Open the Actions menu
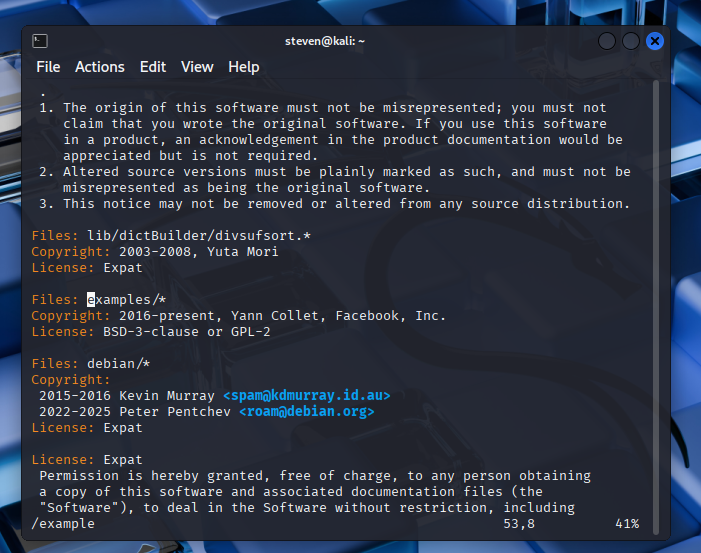This screenshot has width=701, height=553. click(100, 67)
